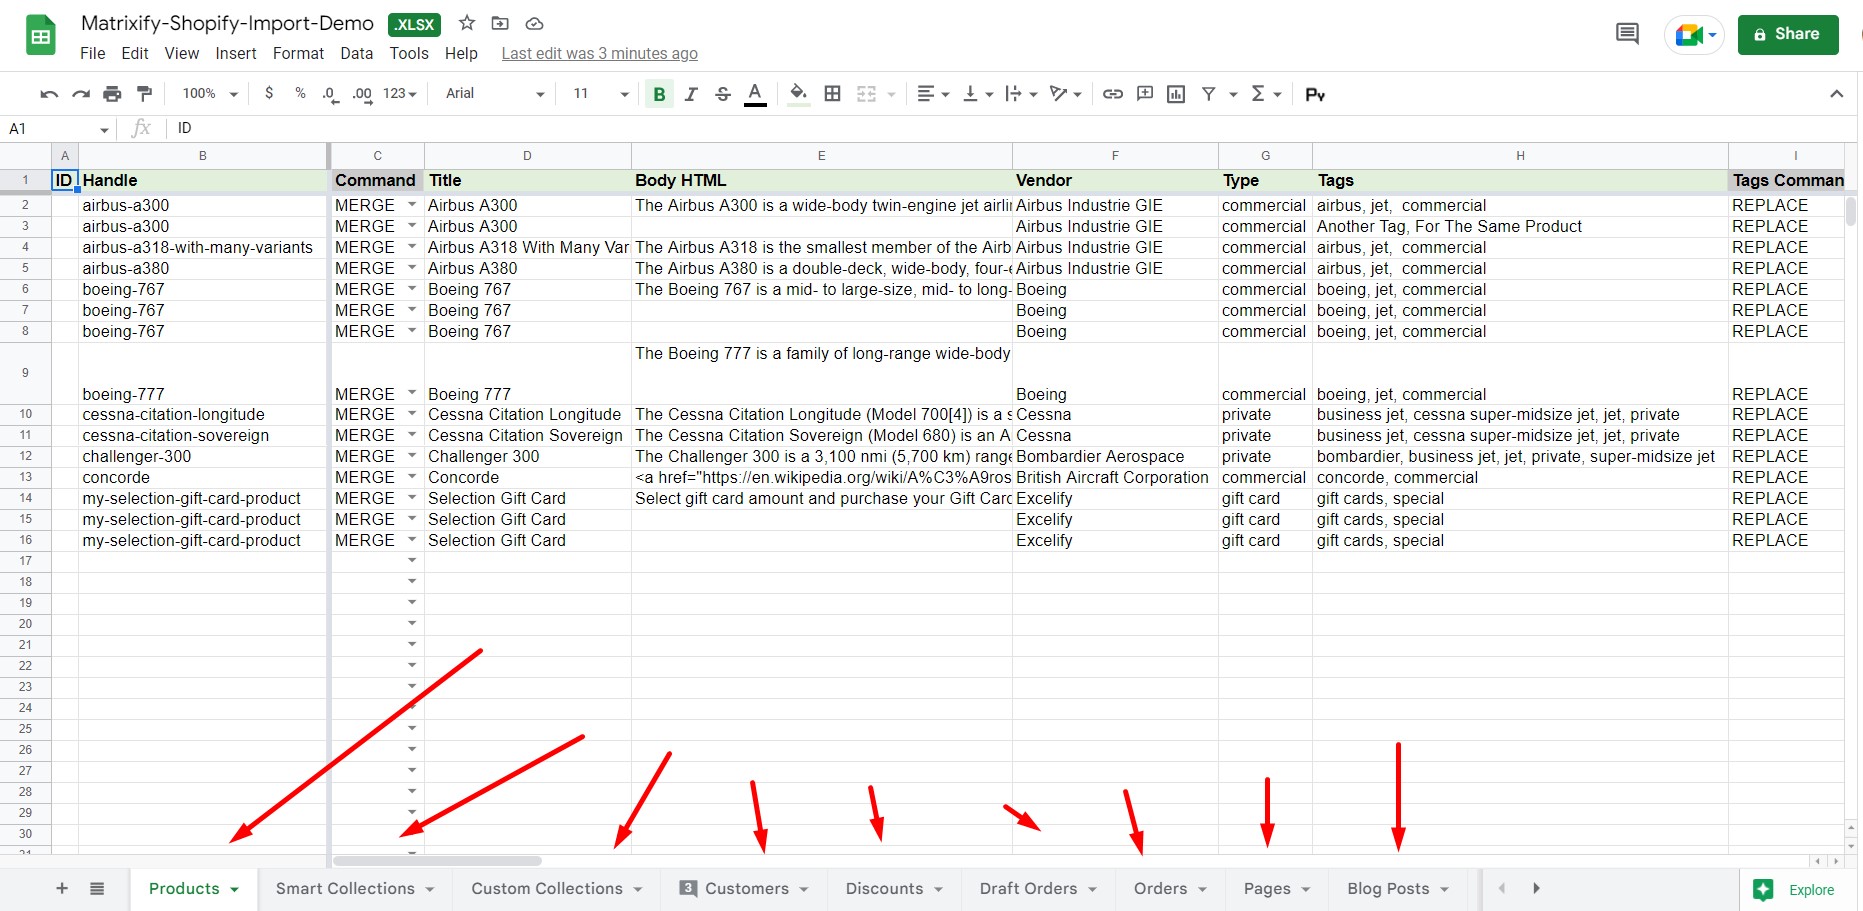
Task: Click the Print icon
Action: (x=112, y=94)
